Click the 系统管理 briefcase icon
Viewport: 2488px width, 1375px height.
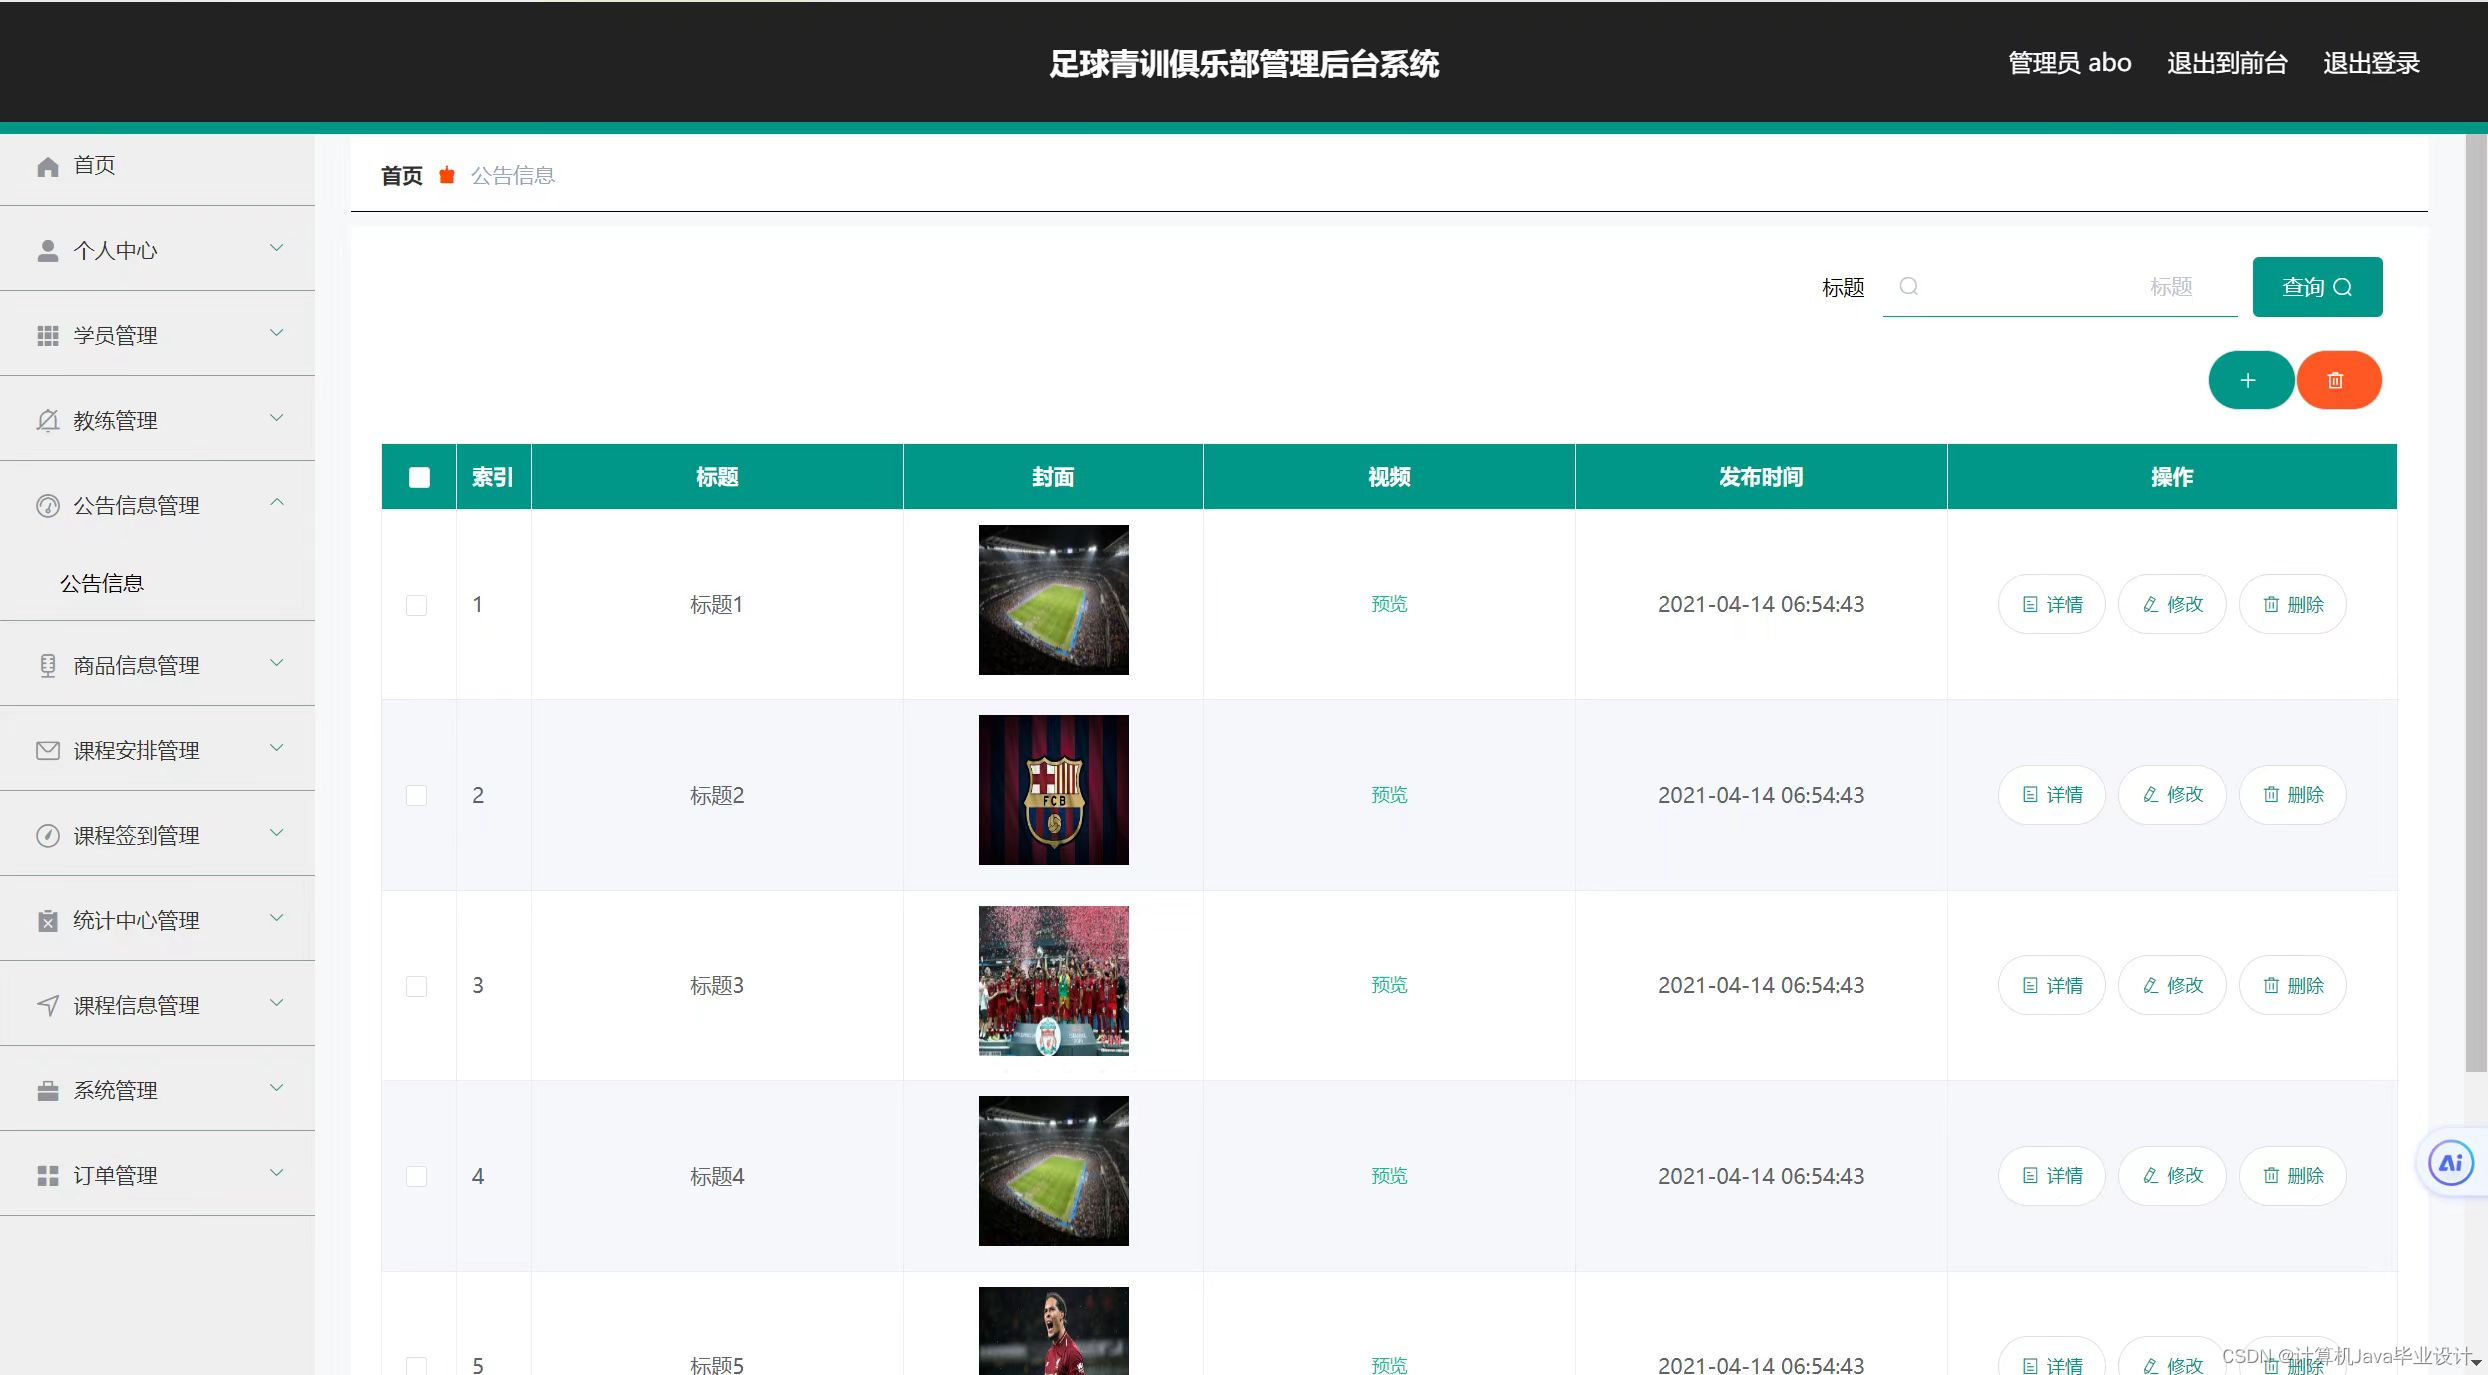(47, 1091)
